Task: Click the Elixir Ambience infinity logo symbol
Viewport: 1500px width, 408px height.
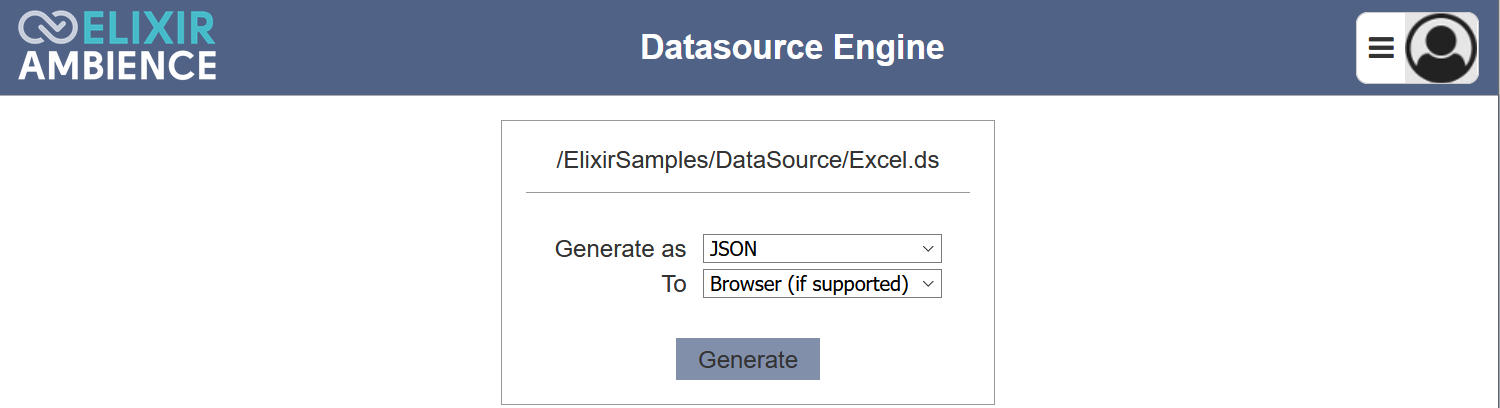Action: [47, 28]
